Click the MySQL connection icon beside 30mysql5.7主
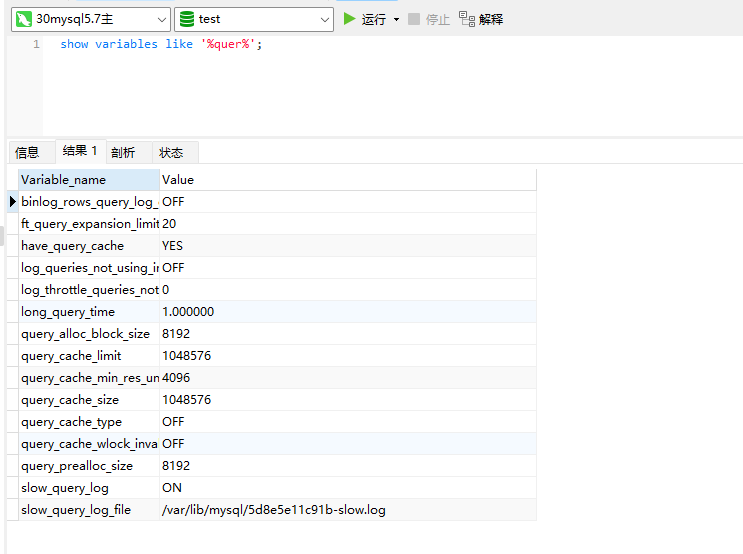This screenshot has height=554, width=743. 23,19
